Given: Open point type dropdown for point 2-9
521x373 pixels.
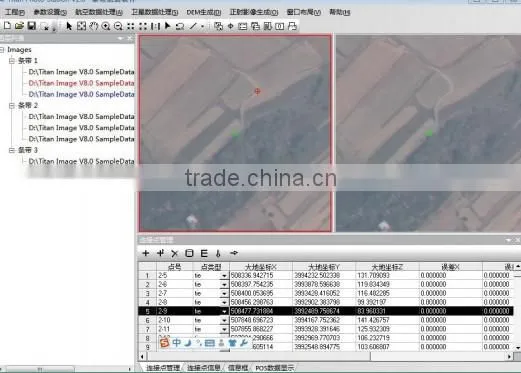Looking at the screenshot, I should tap(224, 311).
